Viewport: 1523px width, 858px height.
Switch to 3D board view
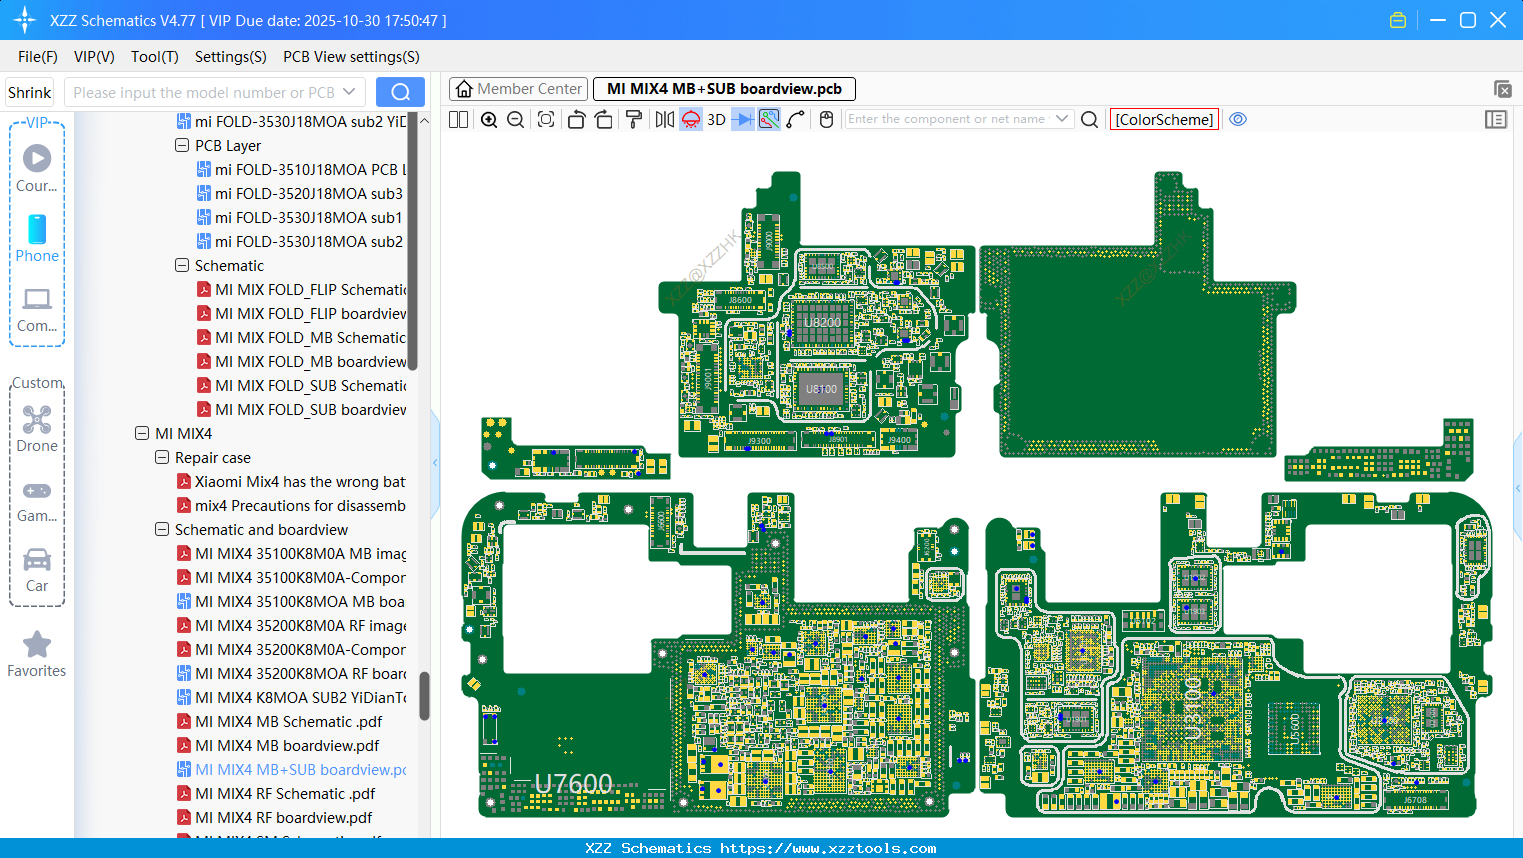click(716, 120)
